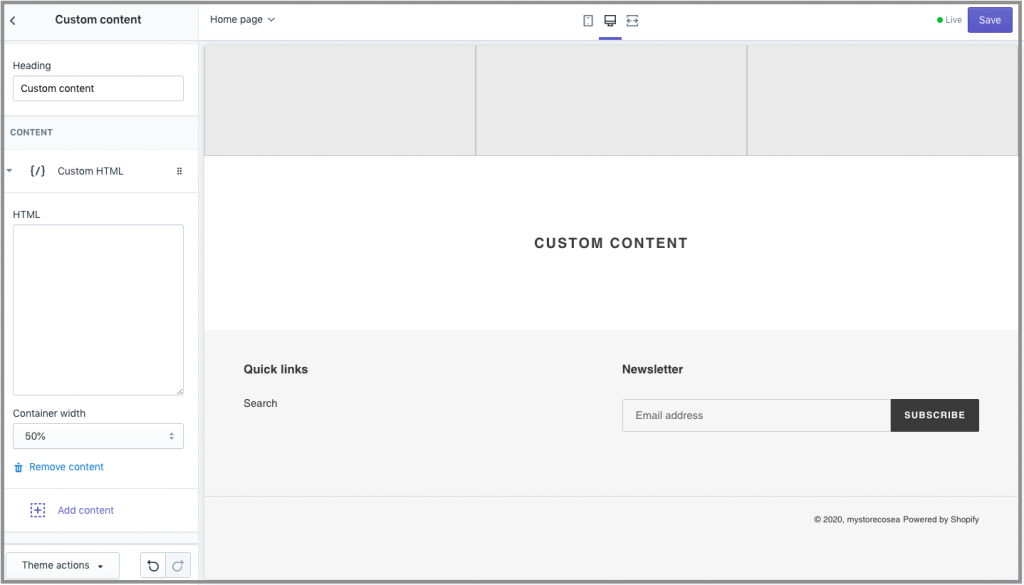
Task: Click the Subscribe button in newsletter
Action: 934,415
